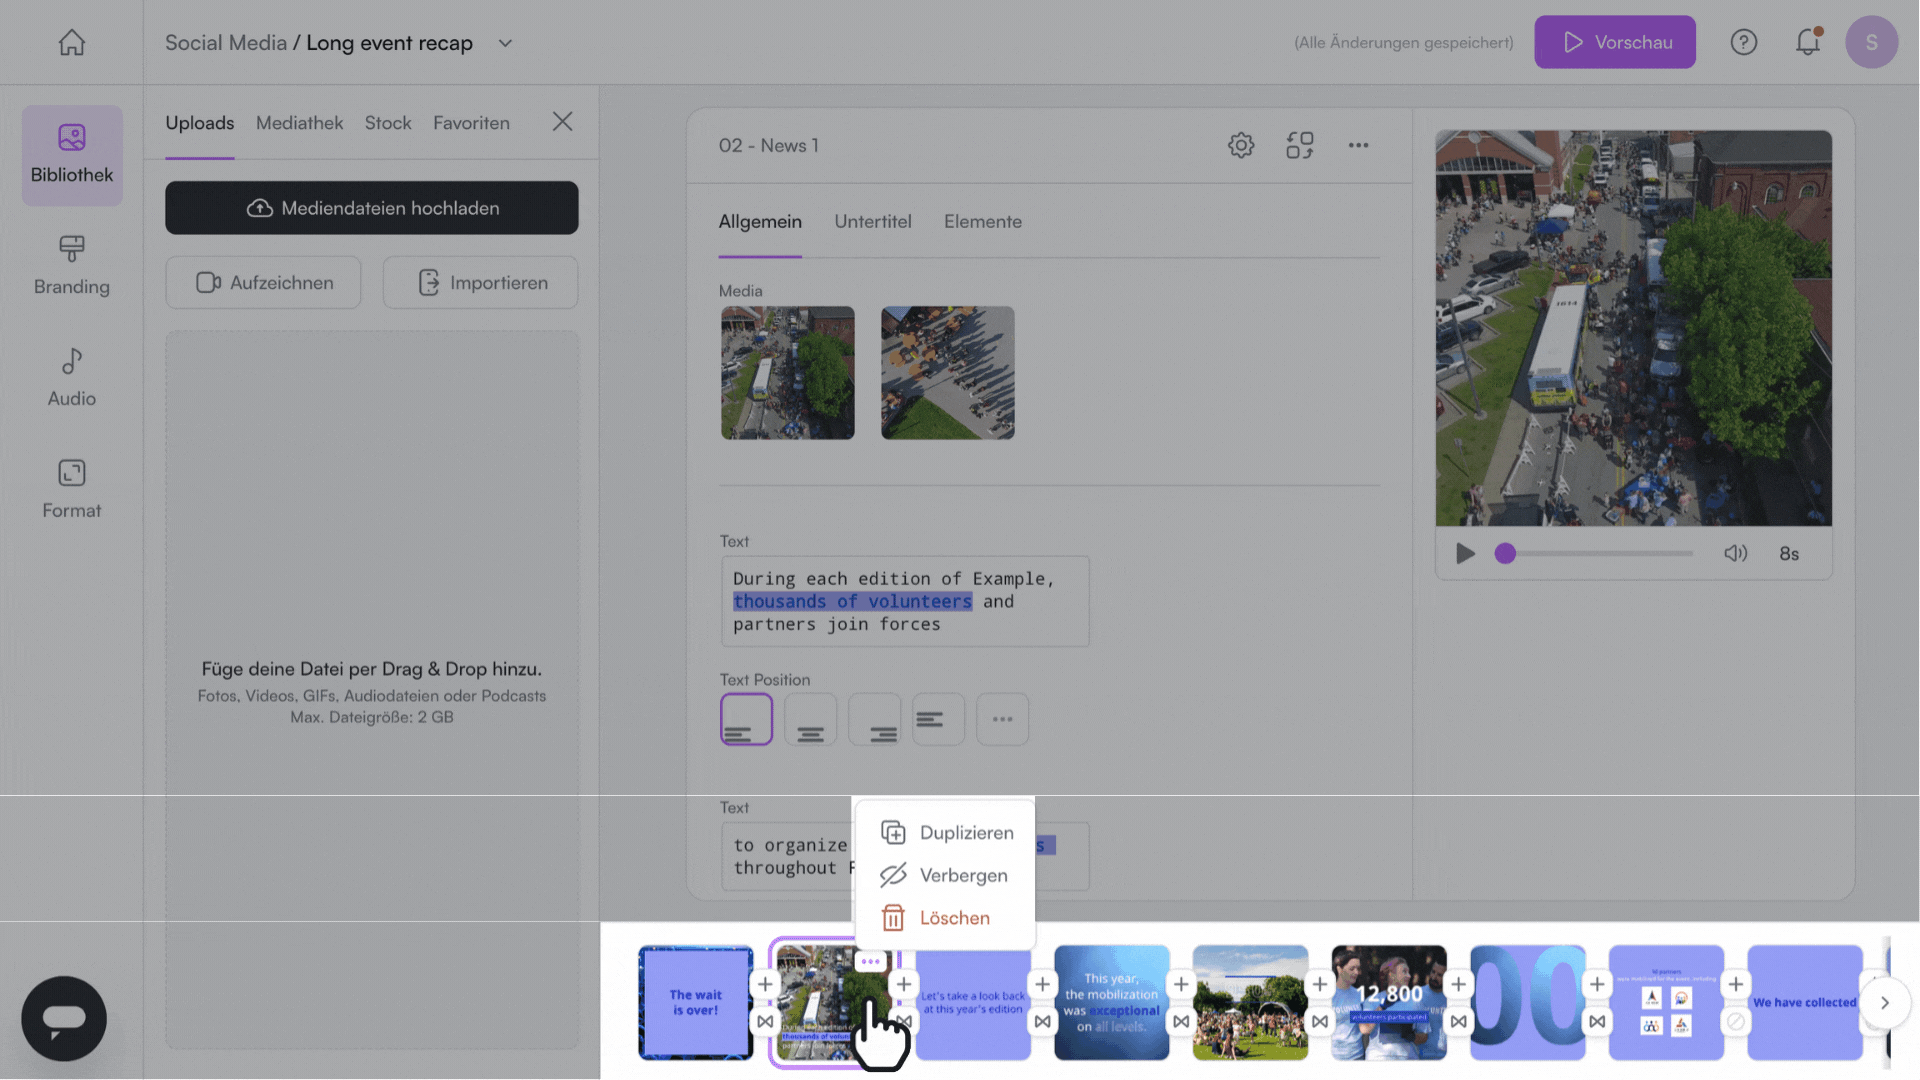This screenshot has width=1920, height=1080.
Task: Add scene after 'The wait is over!'
Action: tap(765, 984)
